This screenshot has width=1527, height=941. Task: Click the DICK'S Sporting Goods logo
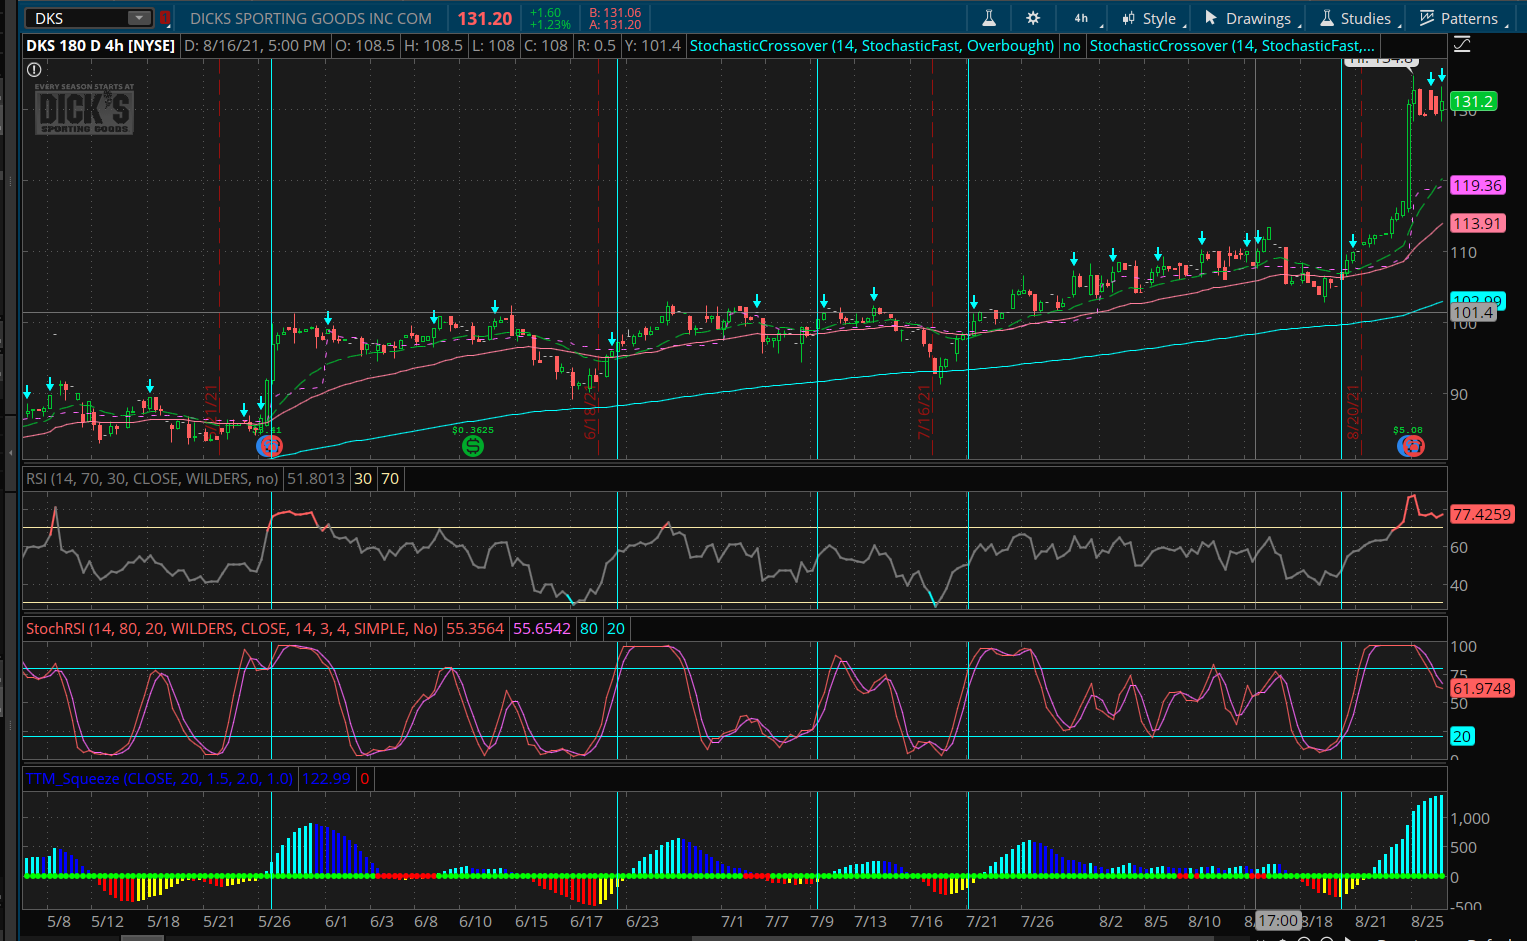click(85, 109)
